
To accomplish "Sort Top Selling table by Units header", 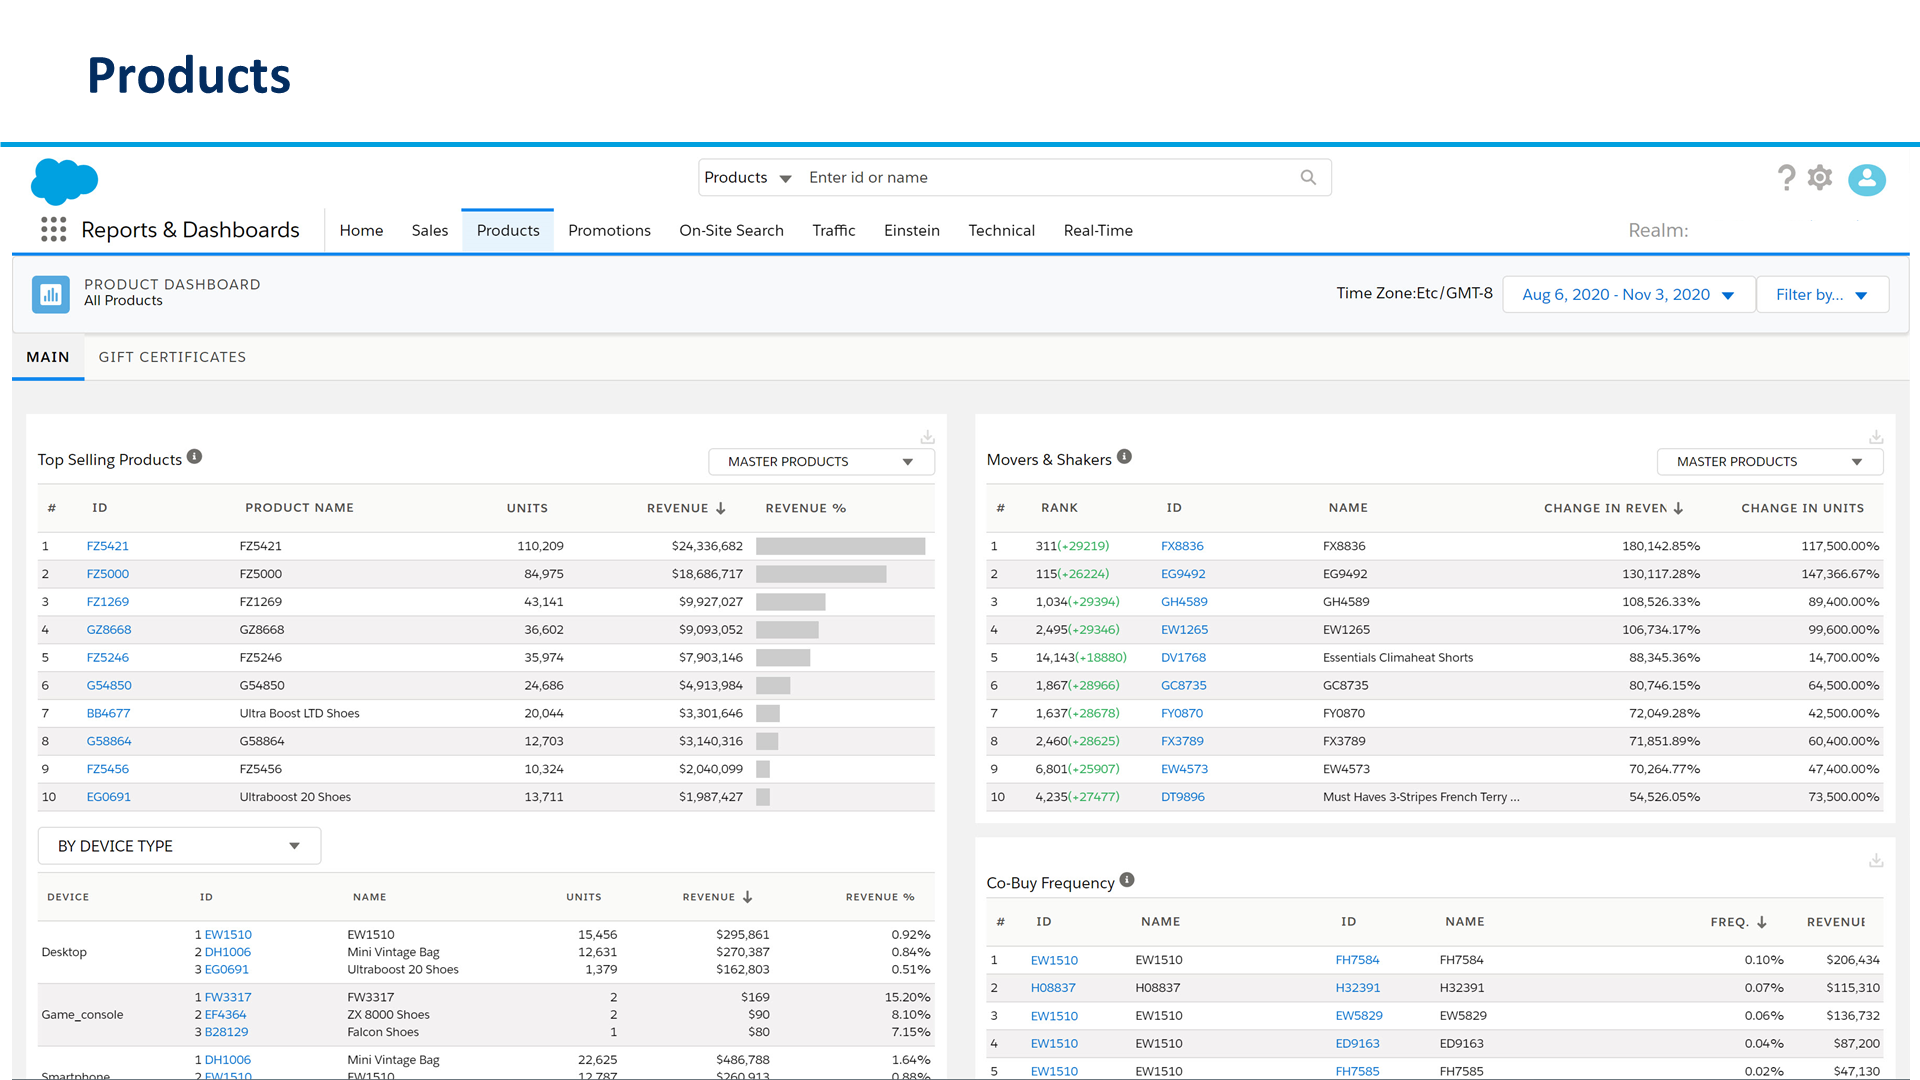I will (527, 508).
